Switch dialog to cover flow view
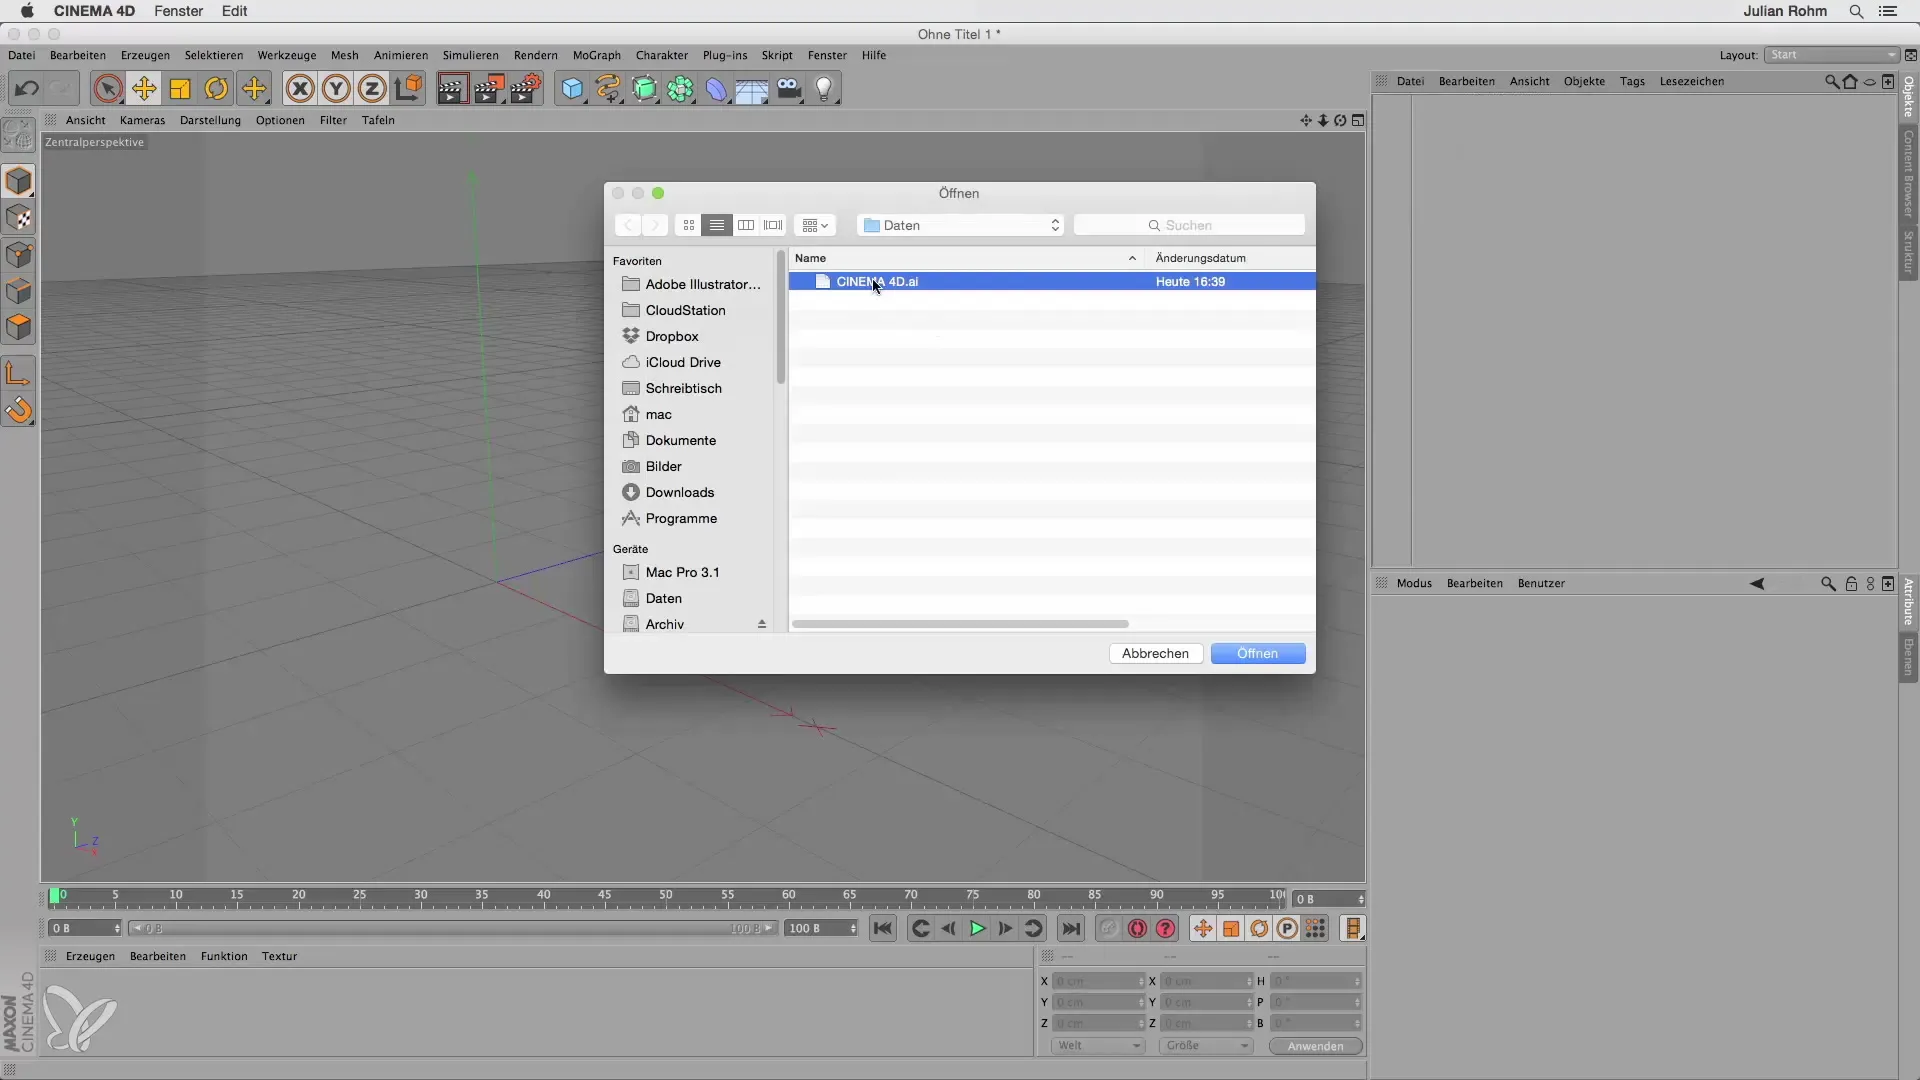Screen dimensions: 1920x1080 (x=774, y=225)
